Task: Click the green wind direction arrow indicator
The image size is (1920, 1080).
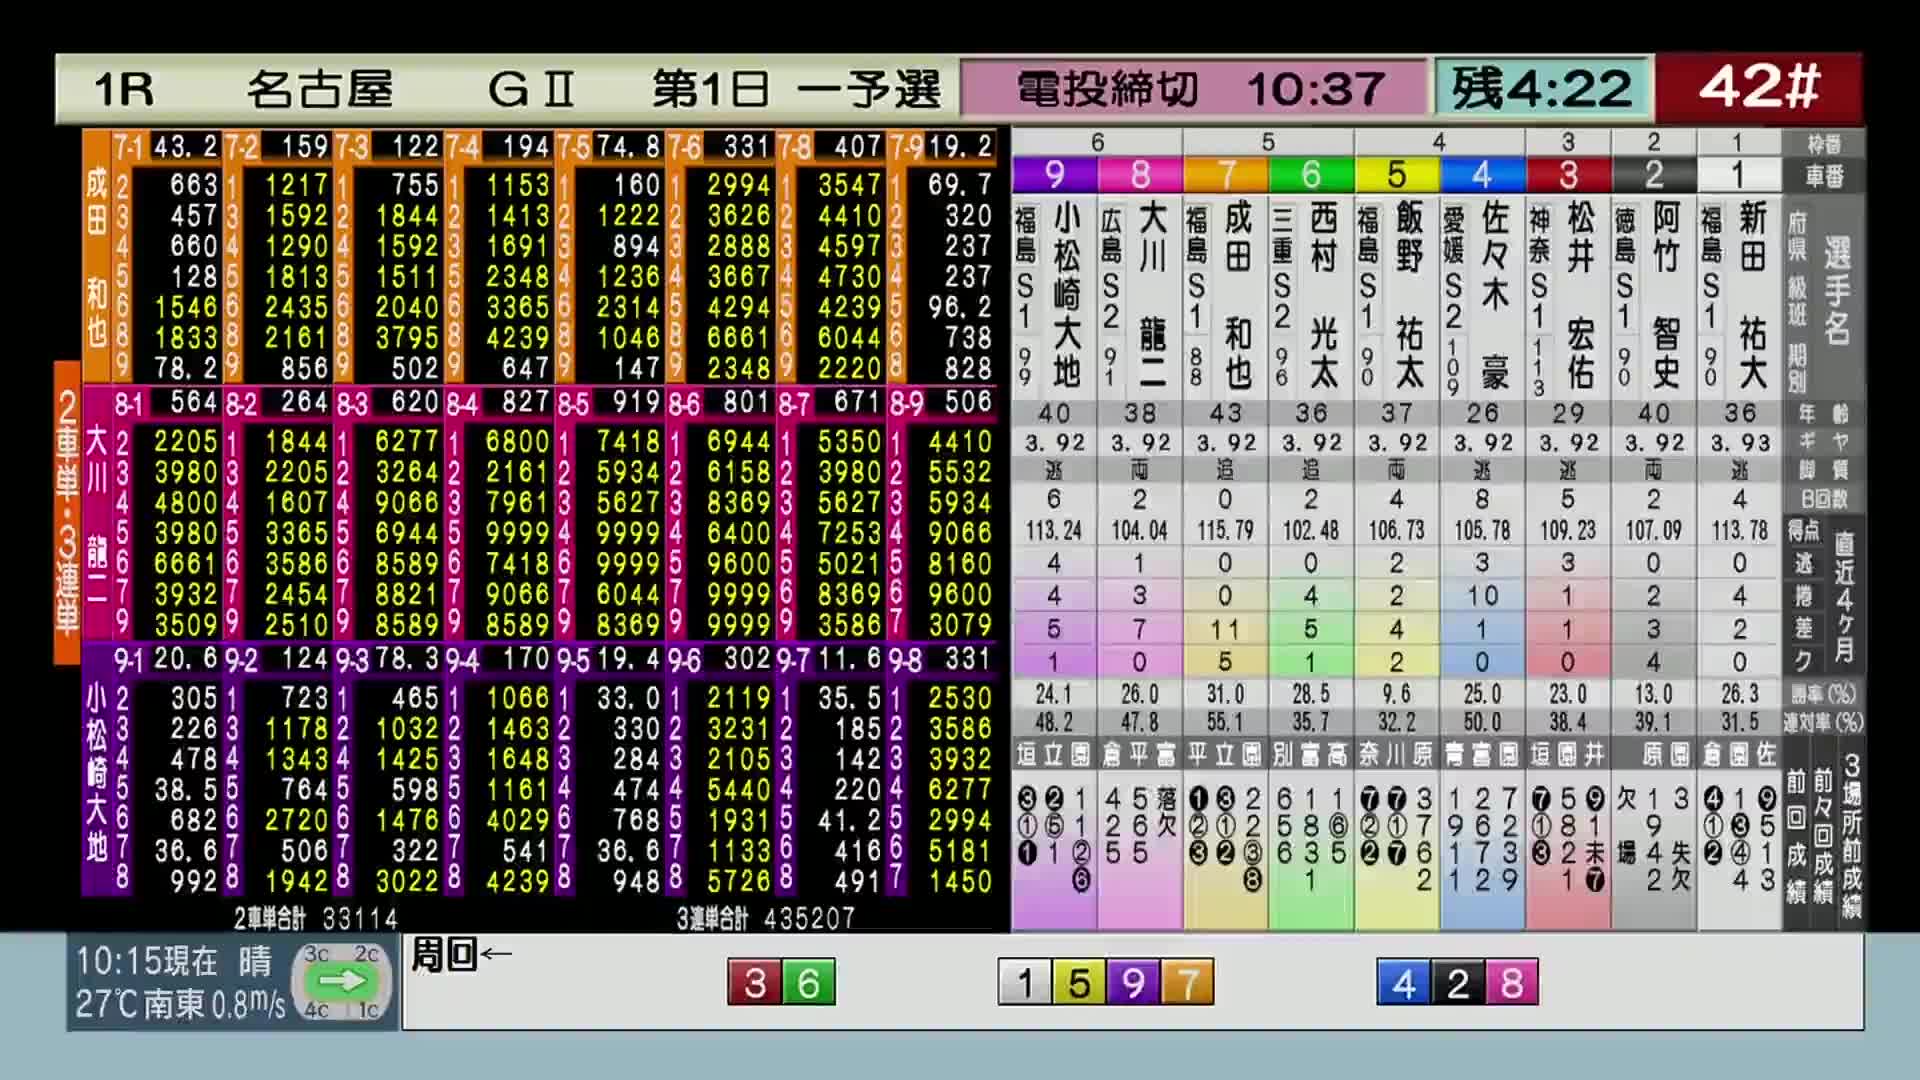Action: (342, 981)
